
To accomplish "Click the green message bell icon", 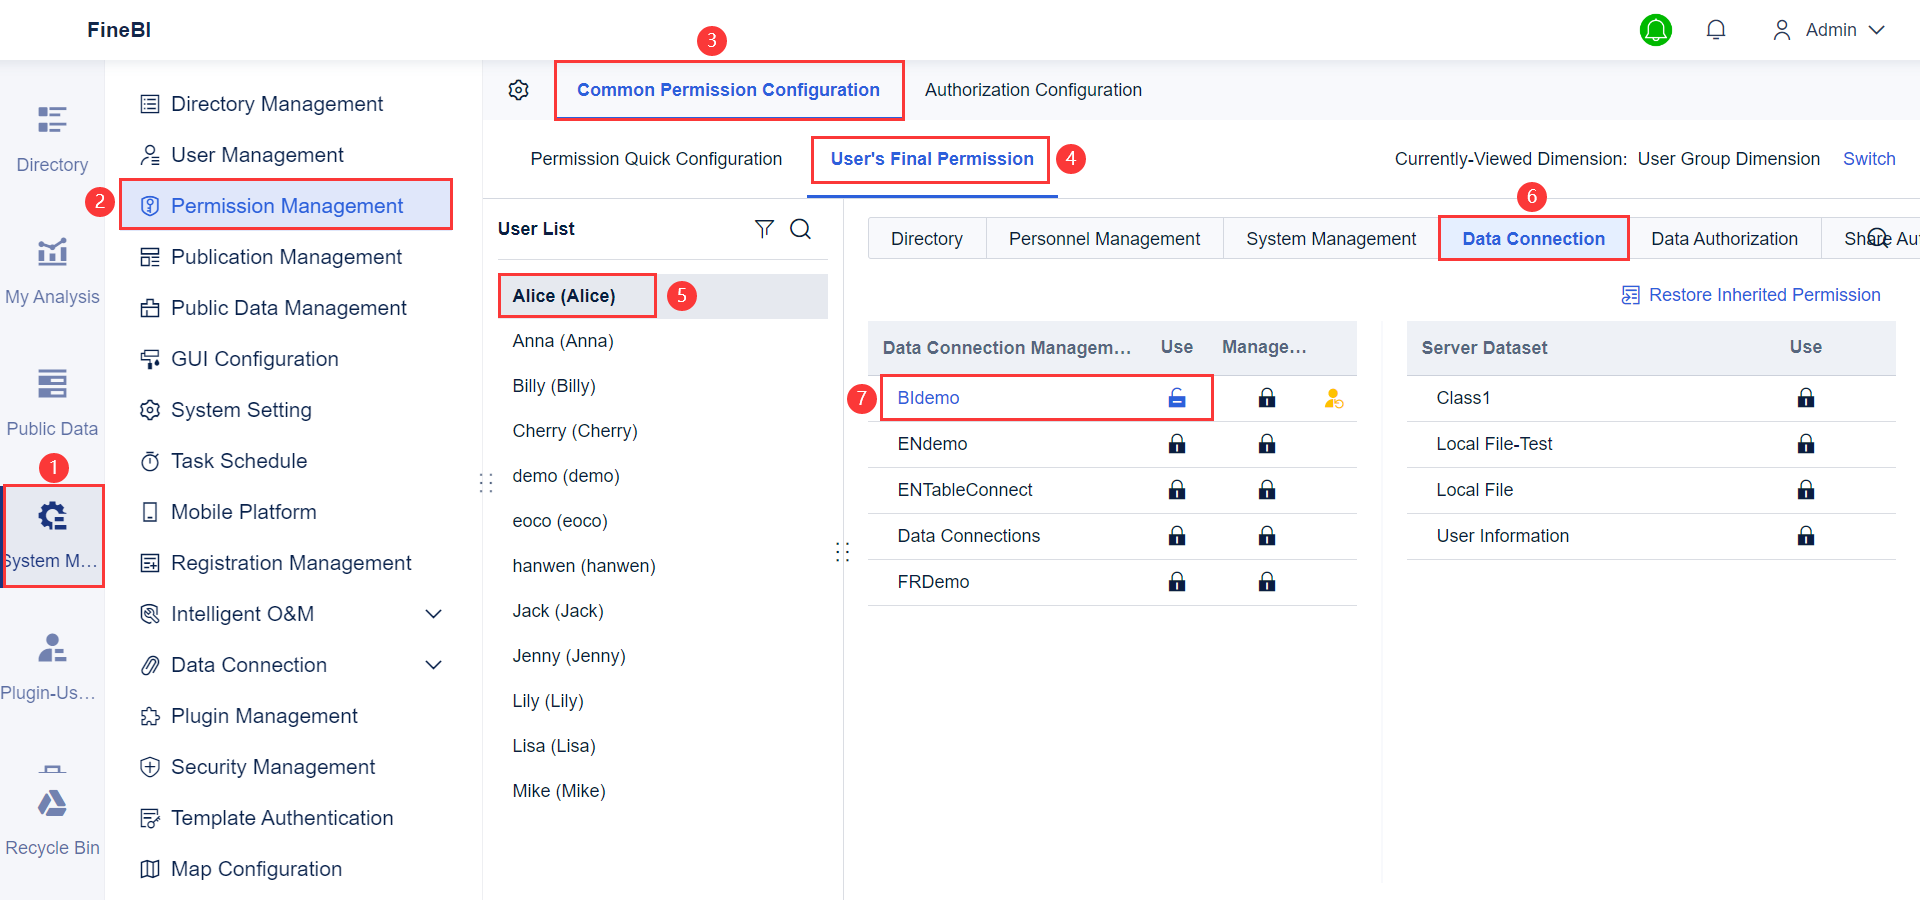I will (x=1656, y=30).
